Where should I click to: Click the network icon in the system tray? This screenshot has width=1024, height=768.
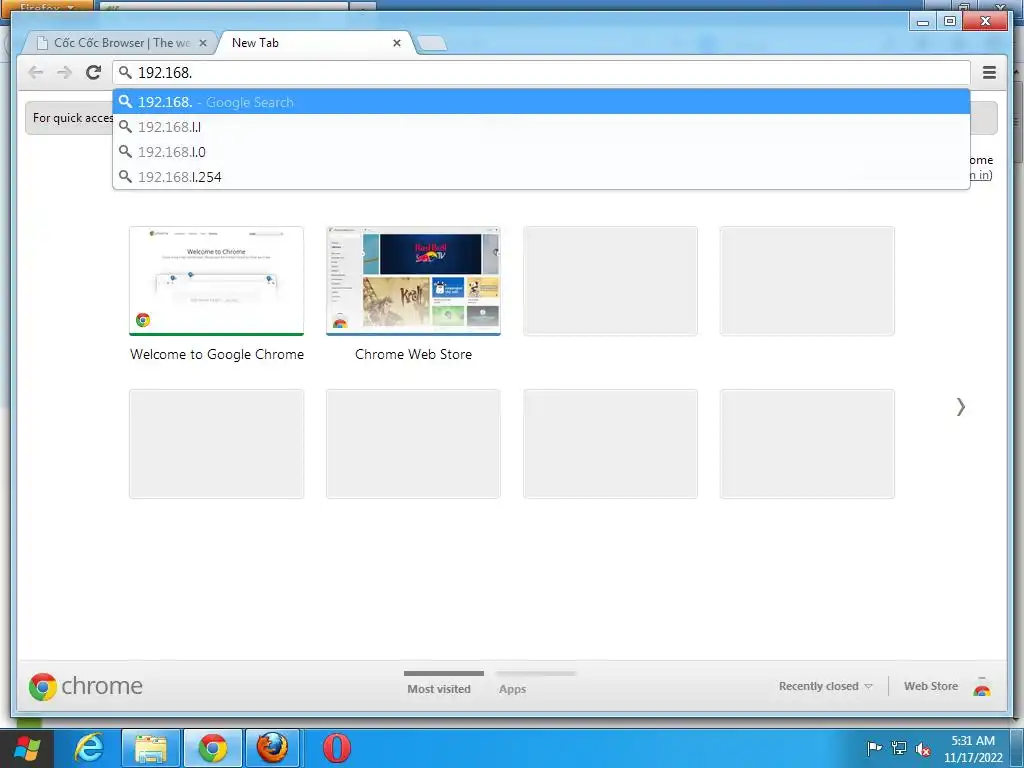pos(899,748)
